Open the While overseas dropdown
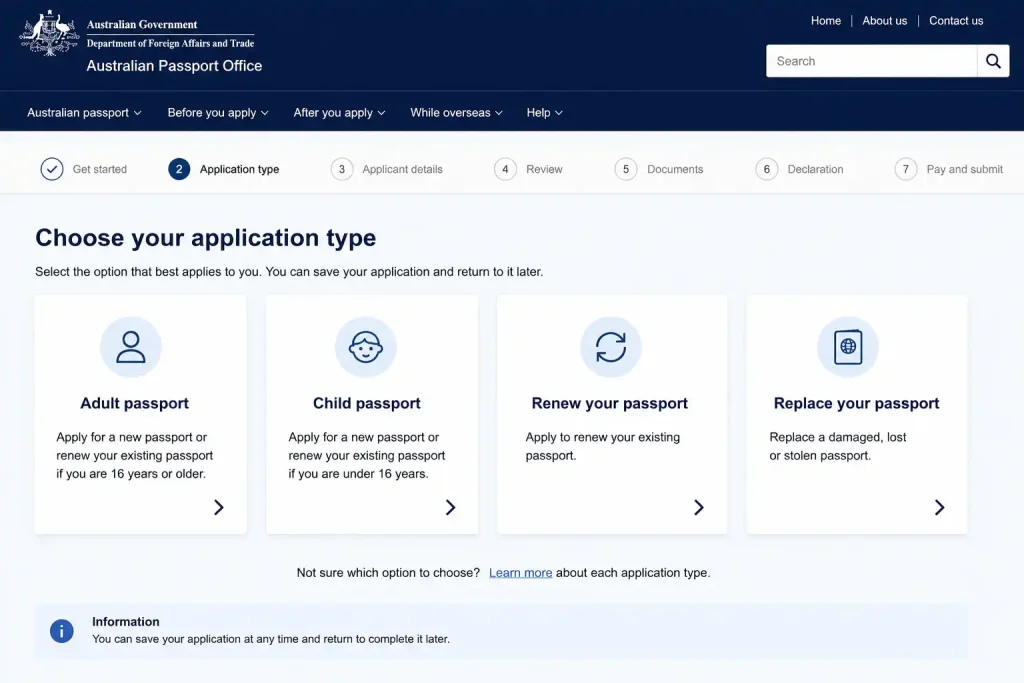Image resolution: width=1024 pixels, height=683 pixels. tap(456, 112)
